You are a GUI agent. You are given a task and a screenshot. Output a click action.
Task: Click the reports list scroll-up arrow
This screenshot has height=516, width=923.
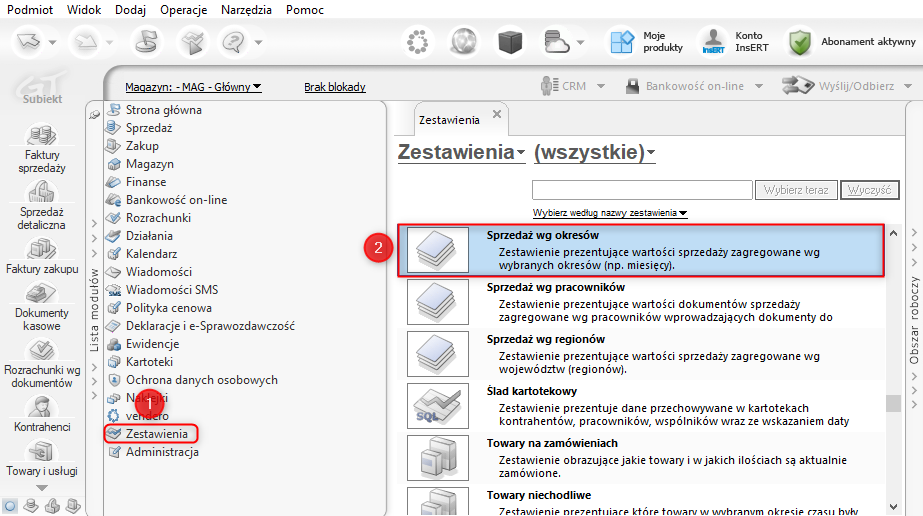click(x=894, y=233)
